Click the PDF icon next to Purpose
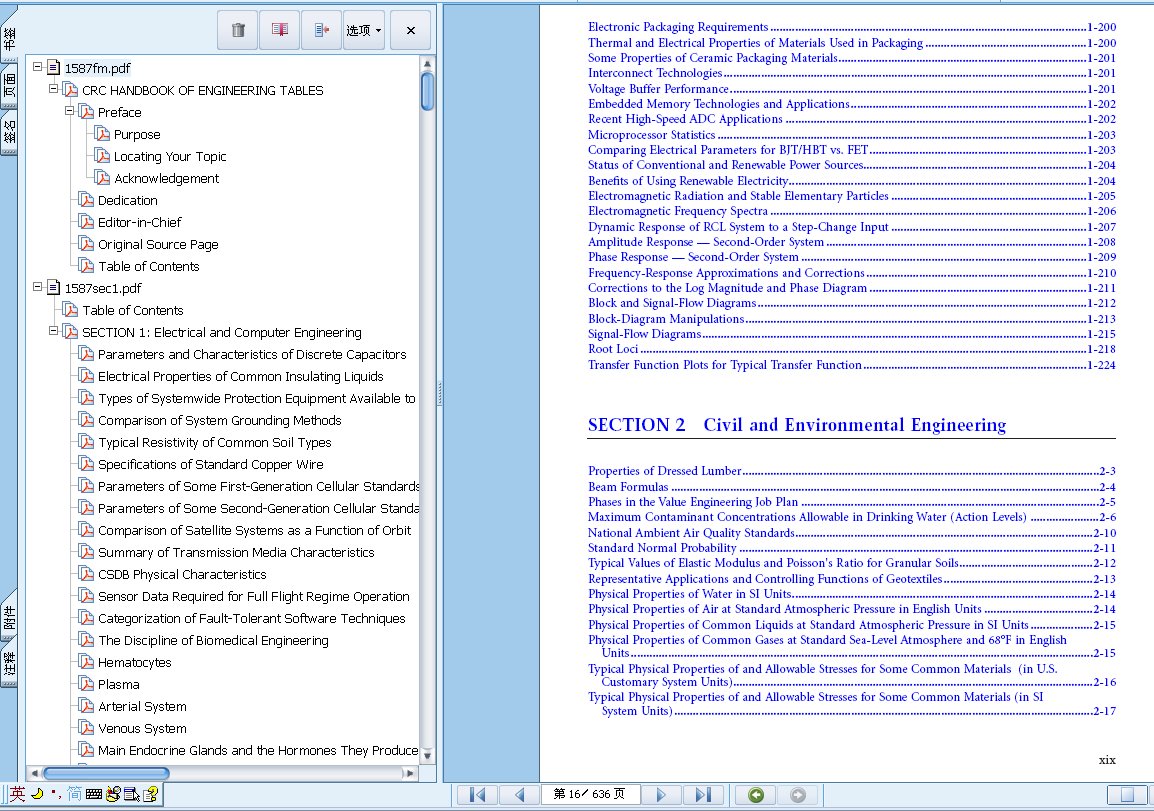The height and width of the screenshot is (811, 1154). pyautogui.click(x=102, y=134)
